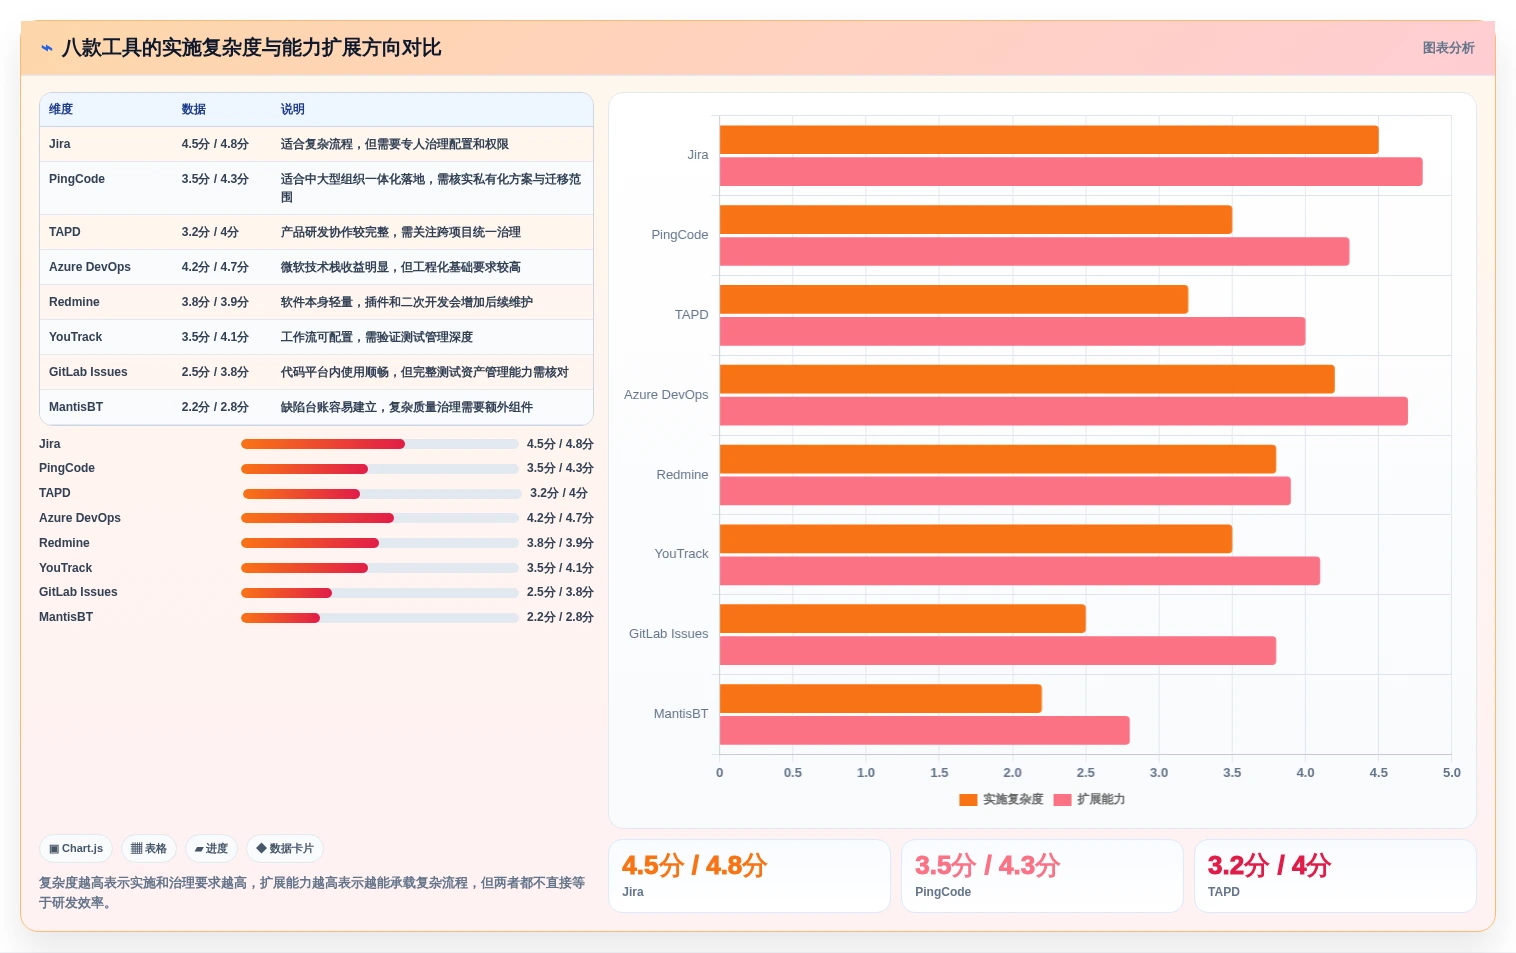Click the GitLab Issues pink bar in chart
1516x953 pixels.
tap(998, 651)
